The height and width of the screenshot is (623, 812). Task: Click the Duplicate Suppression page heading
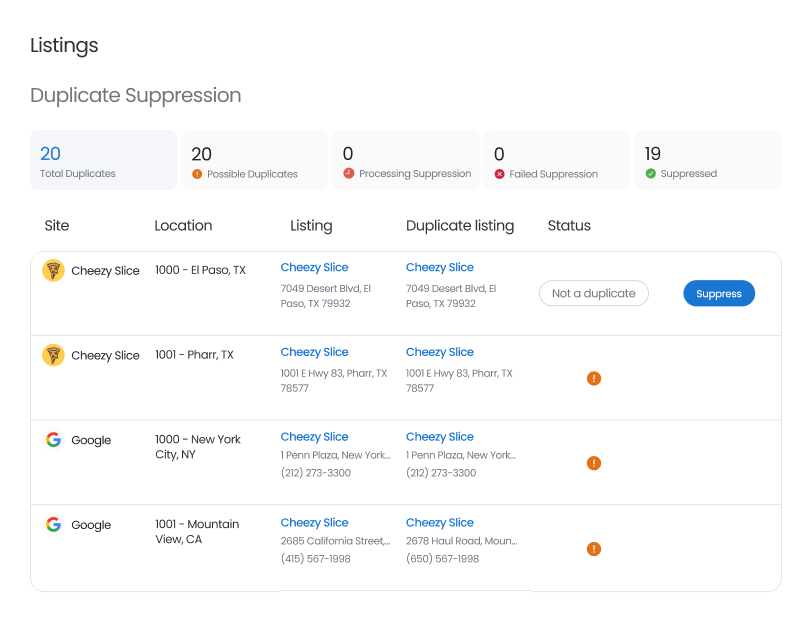point(136,95)
